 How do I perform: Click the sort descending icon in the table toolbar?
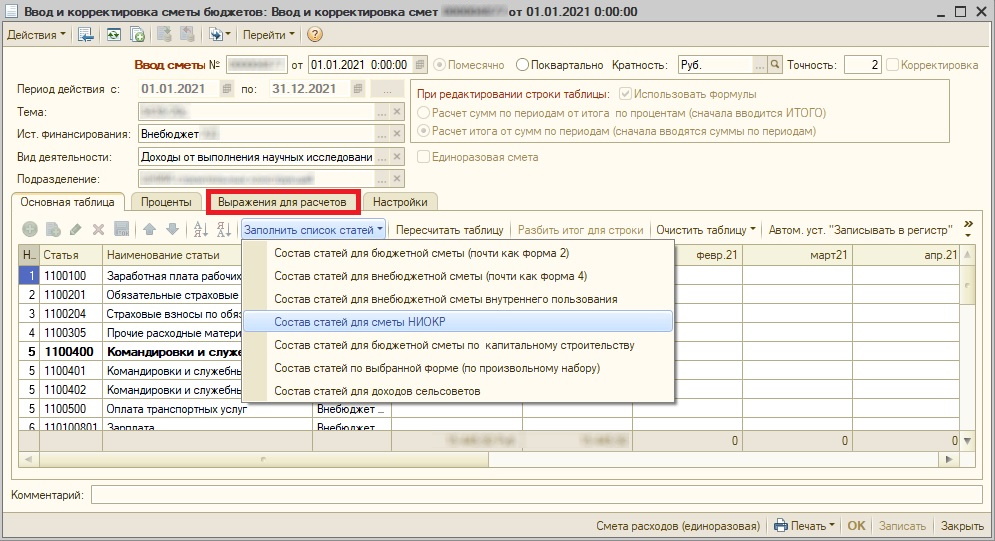(x=223, y=229)
